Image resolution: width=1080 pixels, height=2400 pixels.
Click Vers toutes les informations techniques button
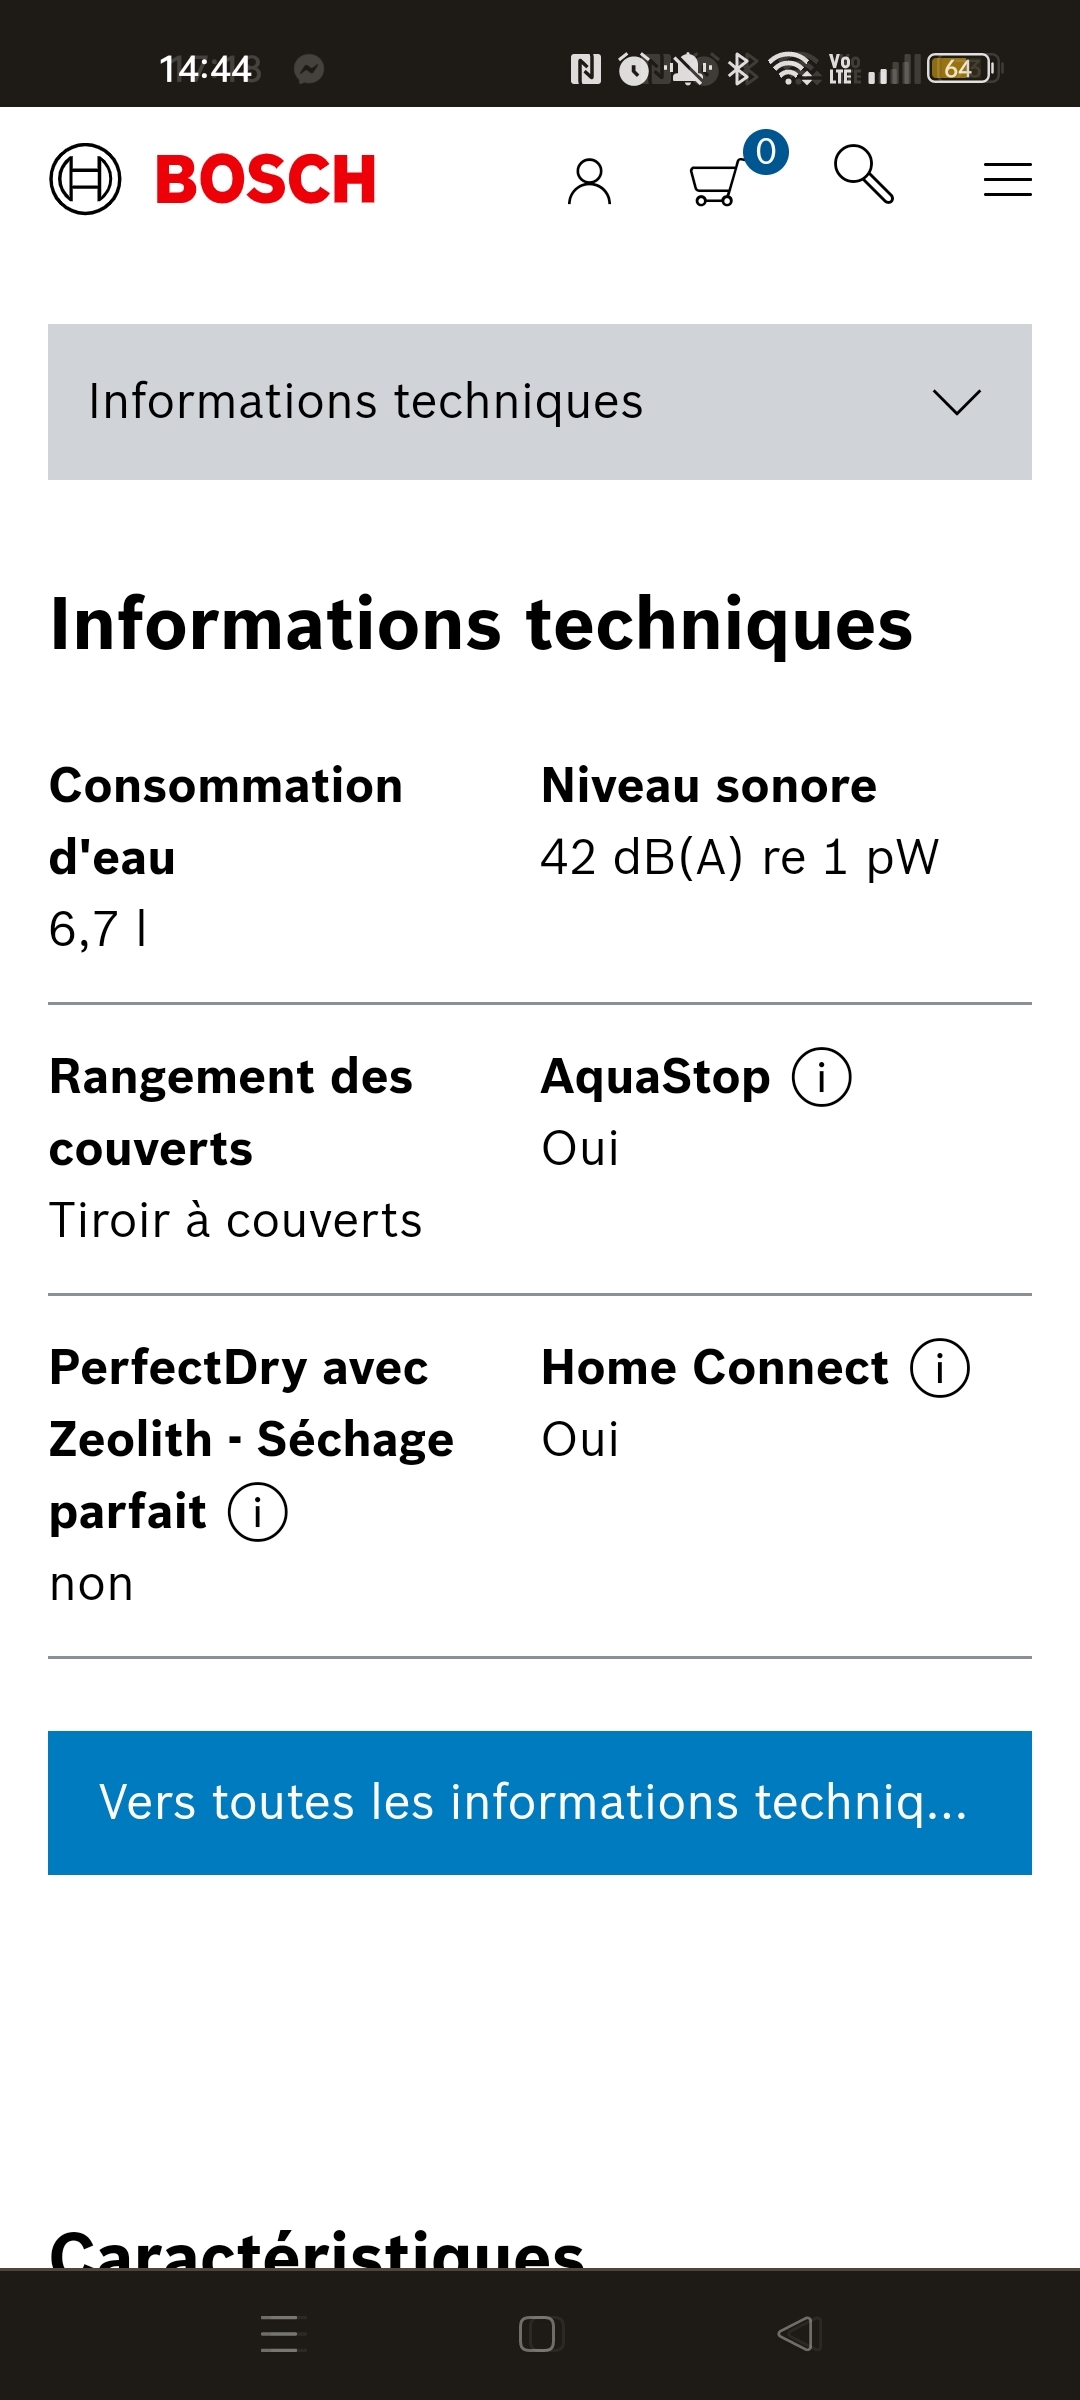click(540, 1802)
